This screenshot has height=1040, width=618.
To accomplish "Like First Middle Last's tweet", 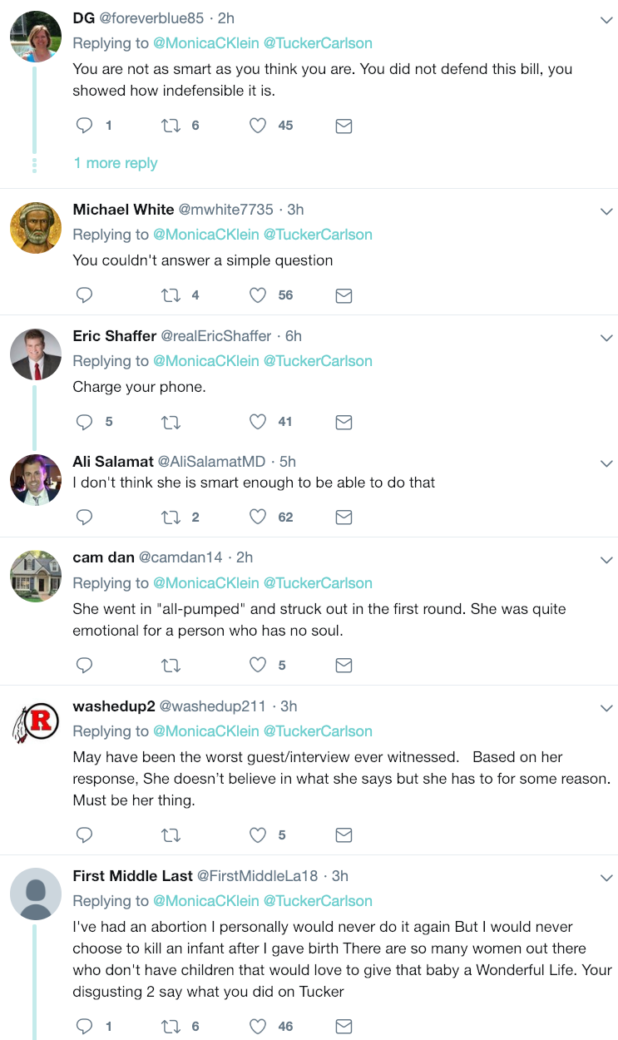I will 258,1026.
